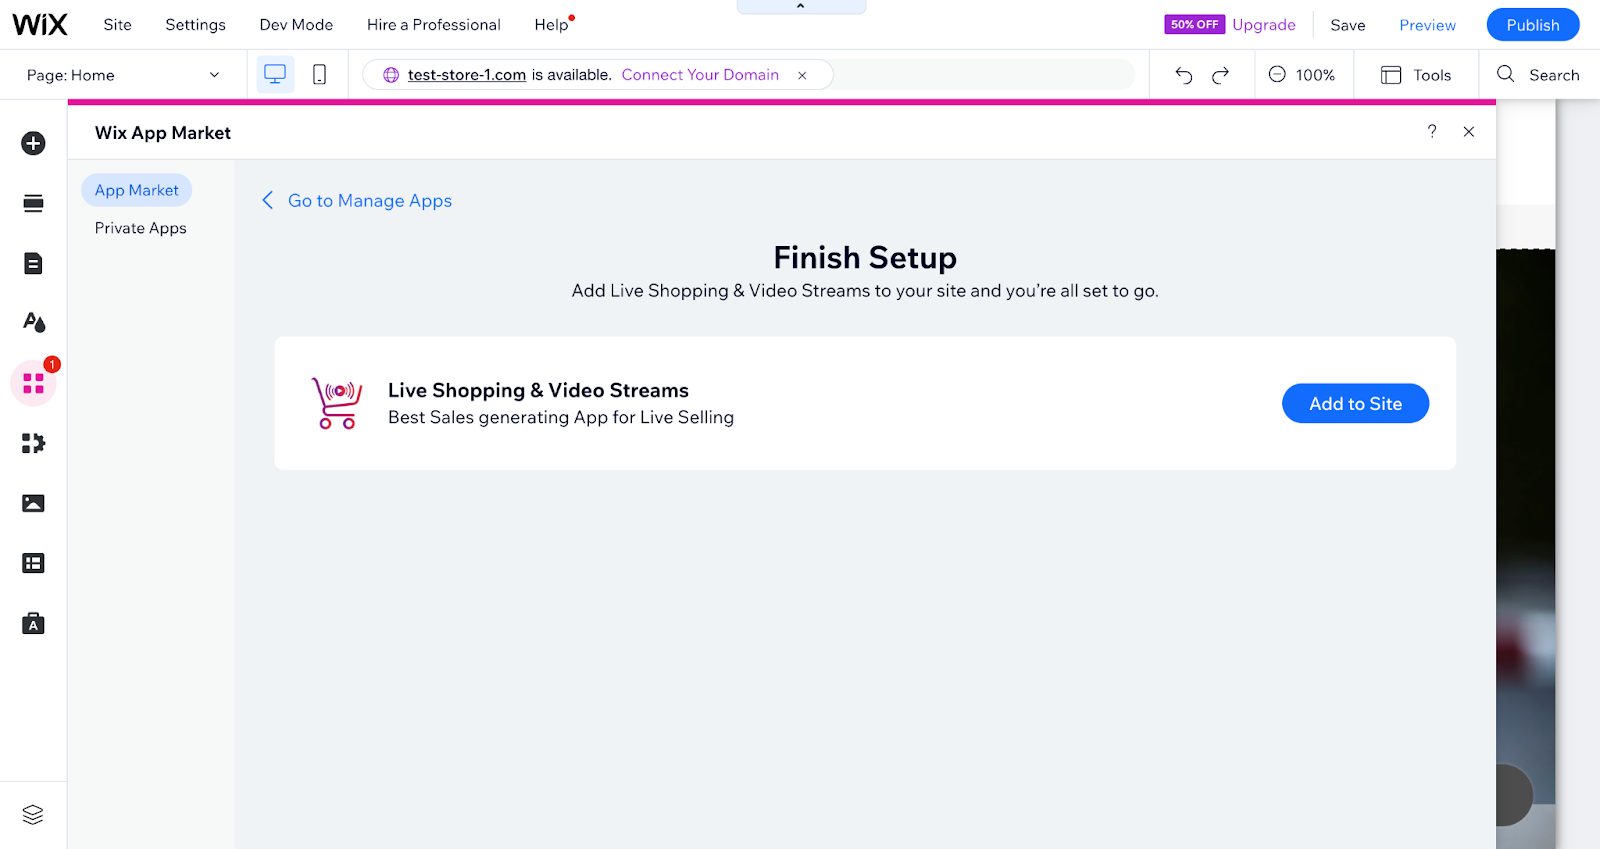The width and height of the screenshot is (1600, 849).
Task: Click the Wix logo
Action: point(40,25)
